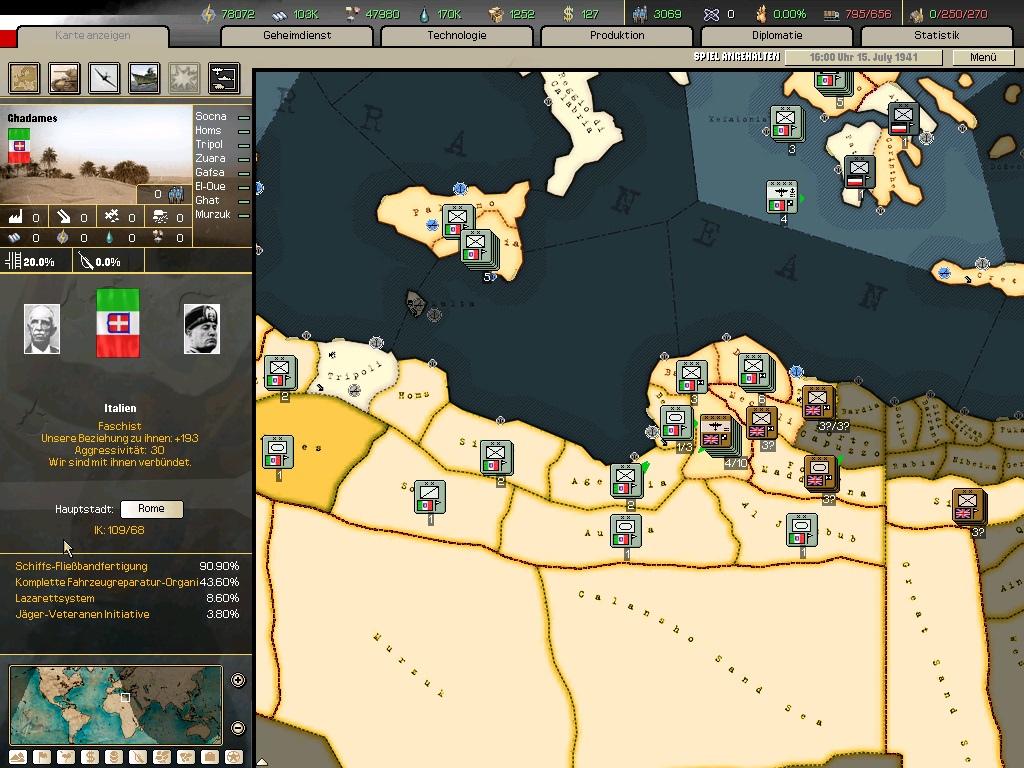Click the Rome capital button
The height and width of the screenshot is (768, 1024).
152,509
